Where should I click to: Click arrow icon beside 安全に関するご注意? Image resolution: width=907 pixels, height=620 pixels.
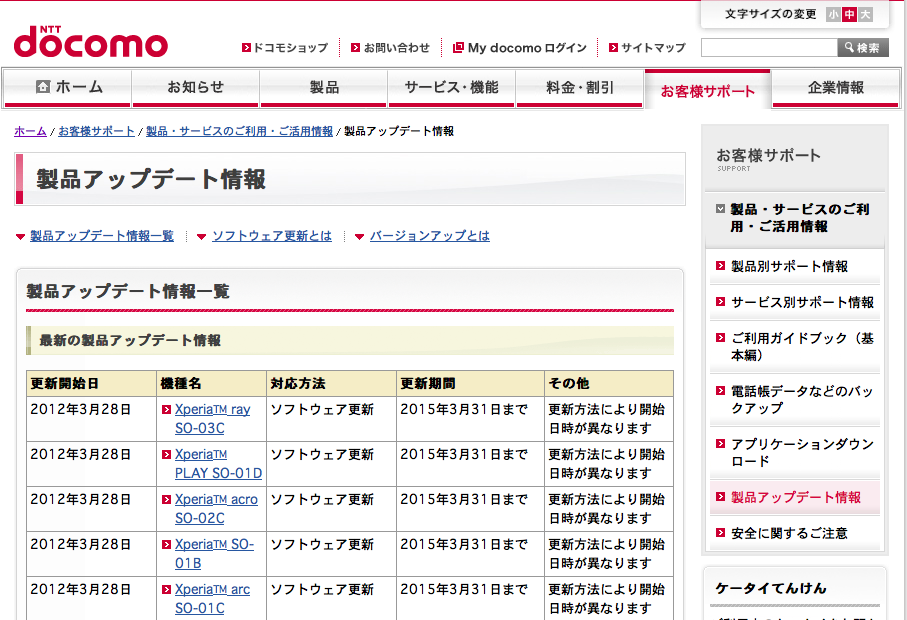click(720, 533)
